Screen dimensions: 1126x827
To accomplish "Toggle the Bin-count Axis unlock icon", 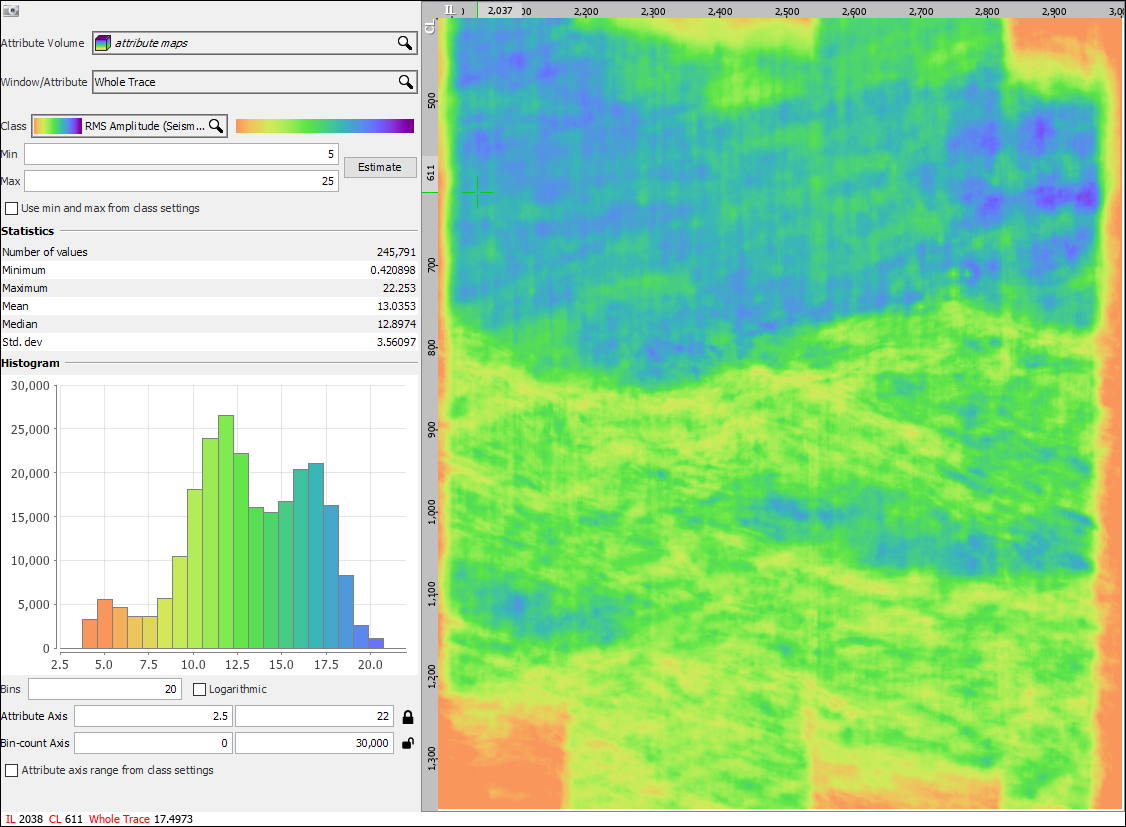I will (x=408, y=743).
